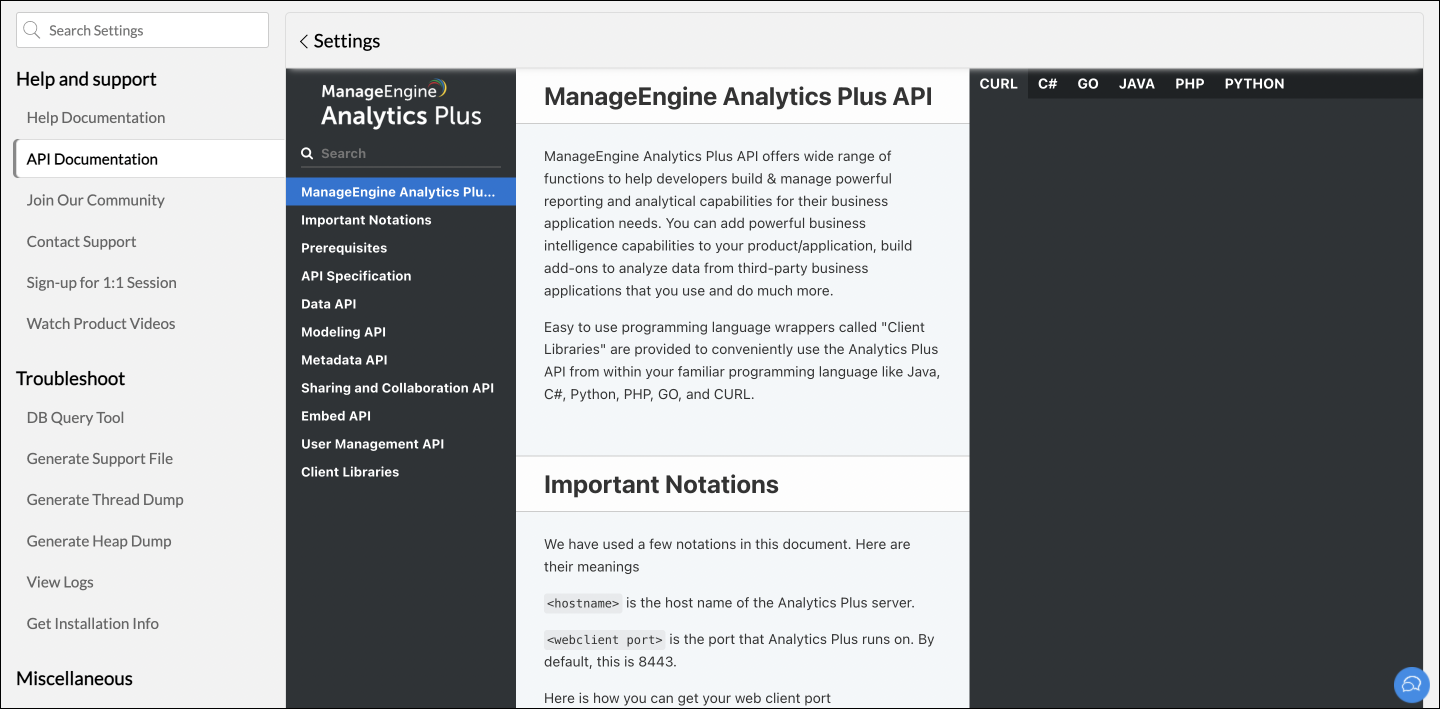1440x709 pixels.
Task: Show JAVA code examples tab
Action: point(1137,84)
